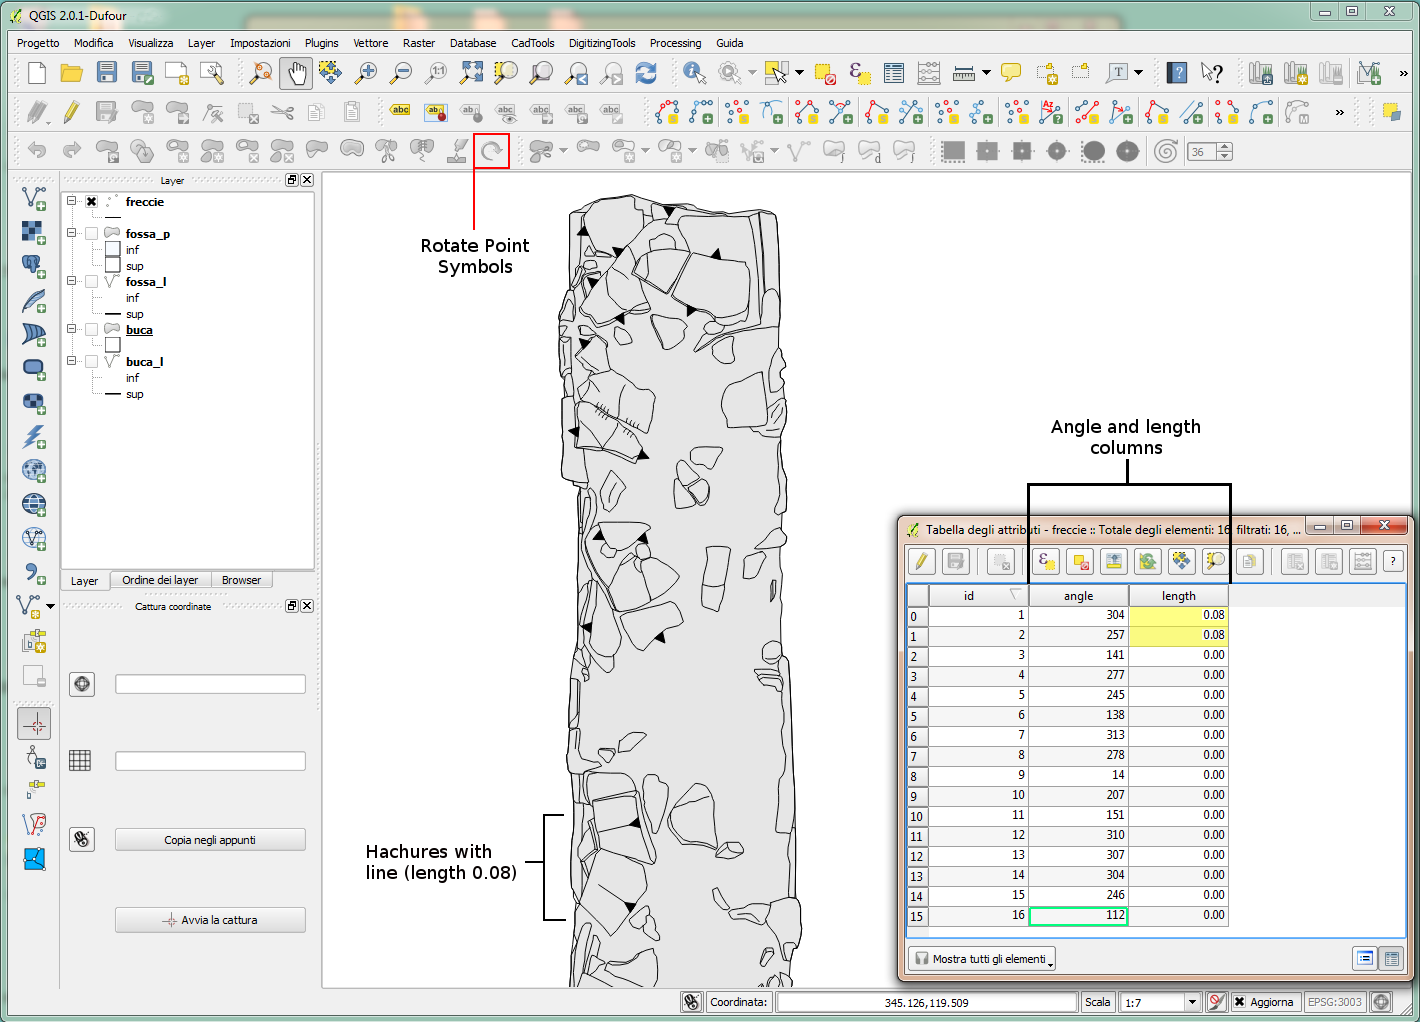1420x1022 pixels.
Task: Hide the freccie layer via its checkbox
Action: tap(90, 200)
